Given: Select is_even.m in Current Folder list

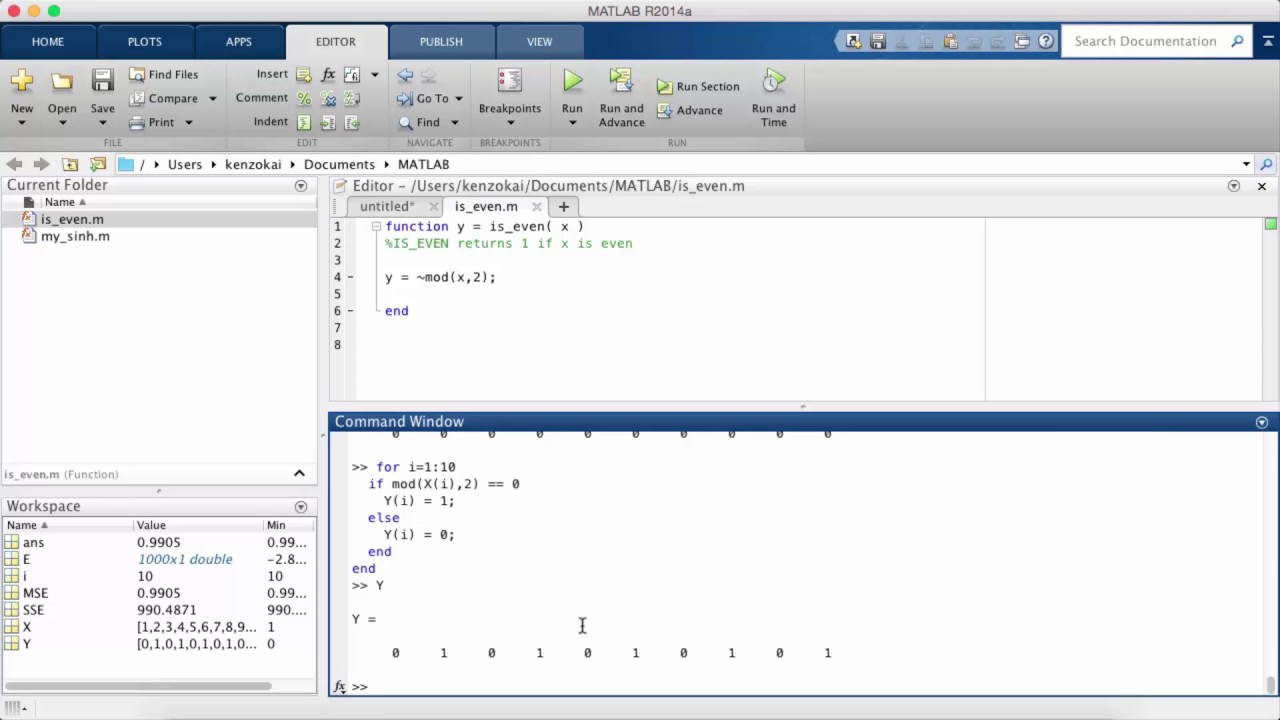Looking at the screenshot, I should [x=72, y=219].
